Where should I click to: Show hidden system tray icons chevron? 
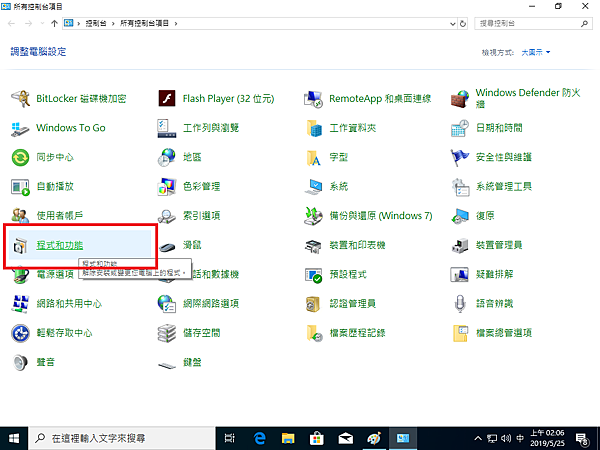pyautogui.click(x=478, y=438)
